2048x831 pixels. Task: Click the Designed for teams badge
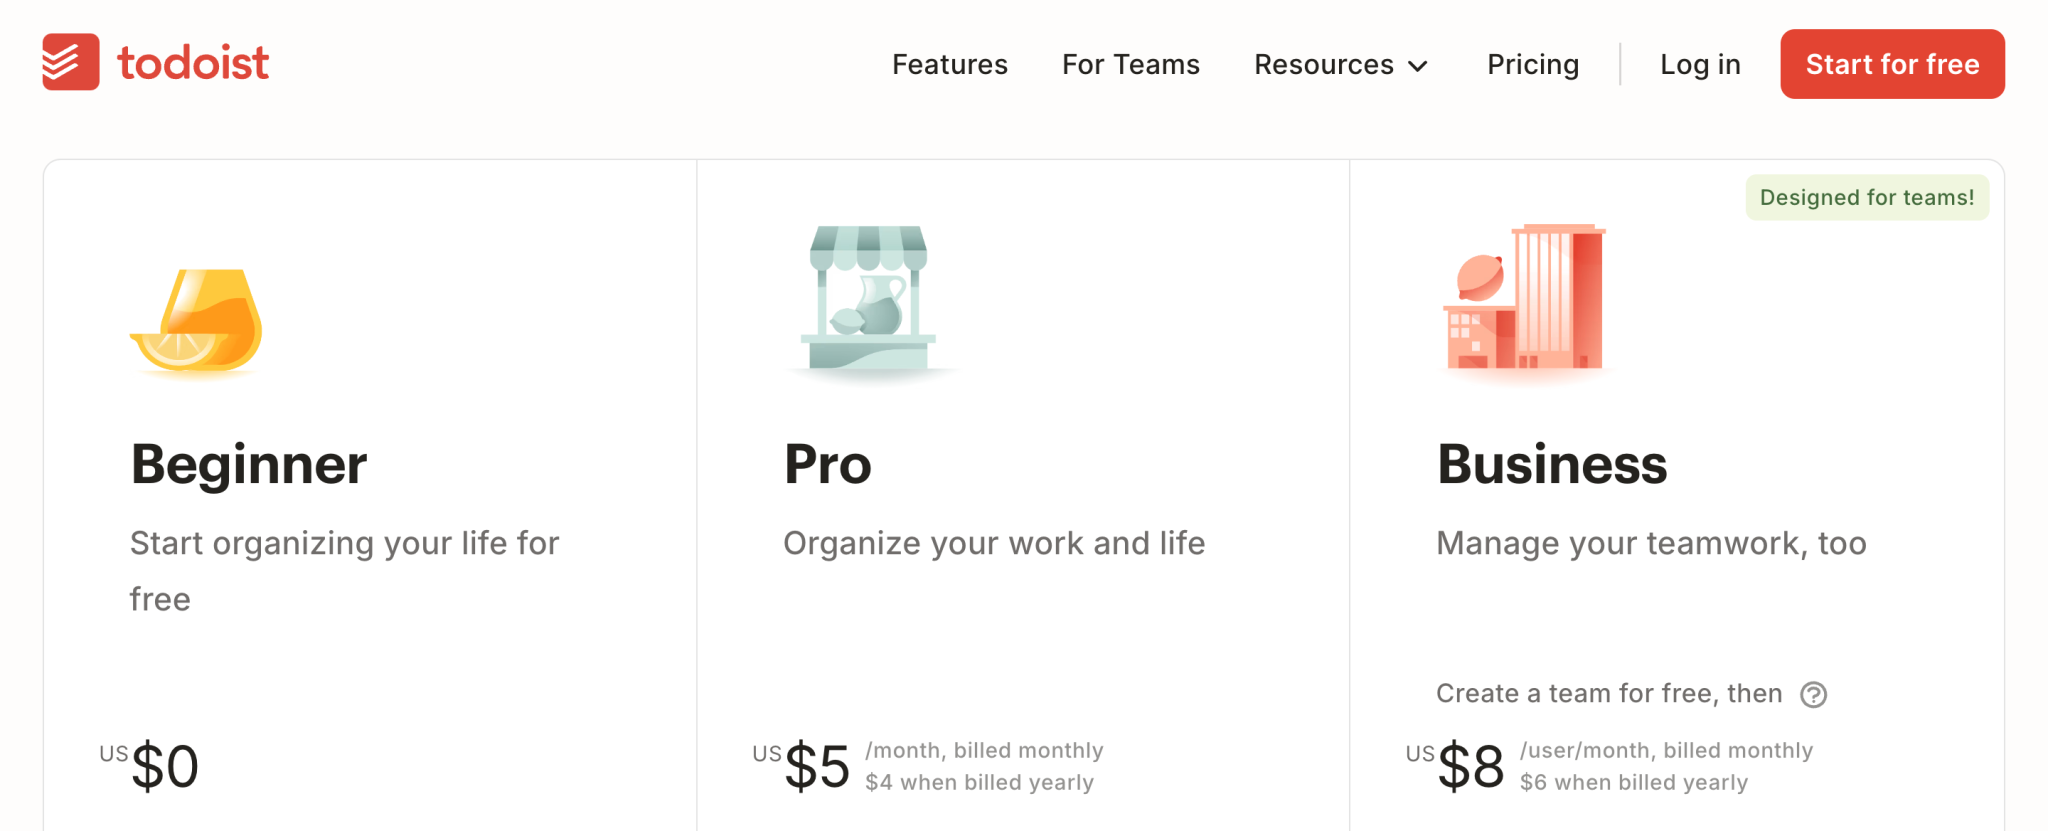[1866, 198]
